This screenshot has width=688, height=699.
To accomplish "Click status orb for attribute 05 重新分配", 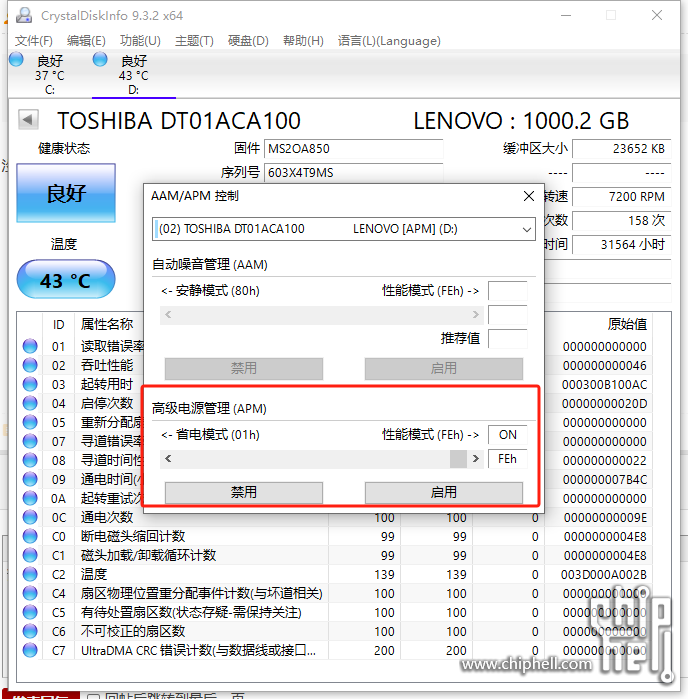I will (x=30, y=422).
